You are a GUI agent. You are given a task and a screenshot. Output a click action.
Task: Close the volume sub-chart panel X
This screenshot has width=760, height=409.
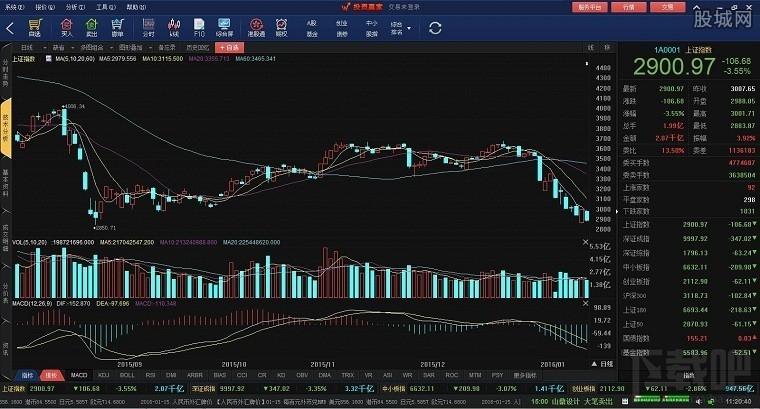coord(585,242)
